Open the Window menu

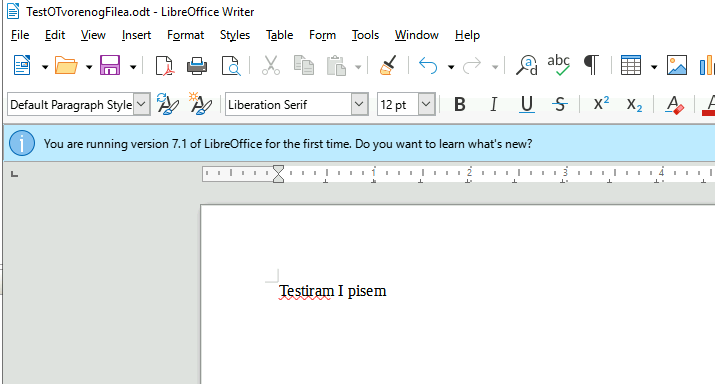417,35
